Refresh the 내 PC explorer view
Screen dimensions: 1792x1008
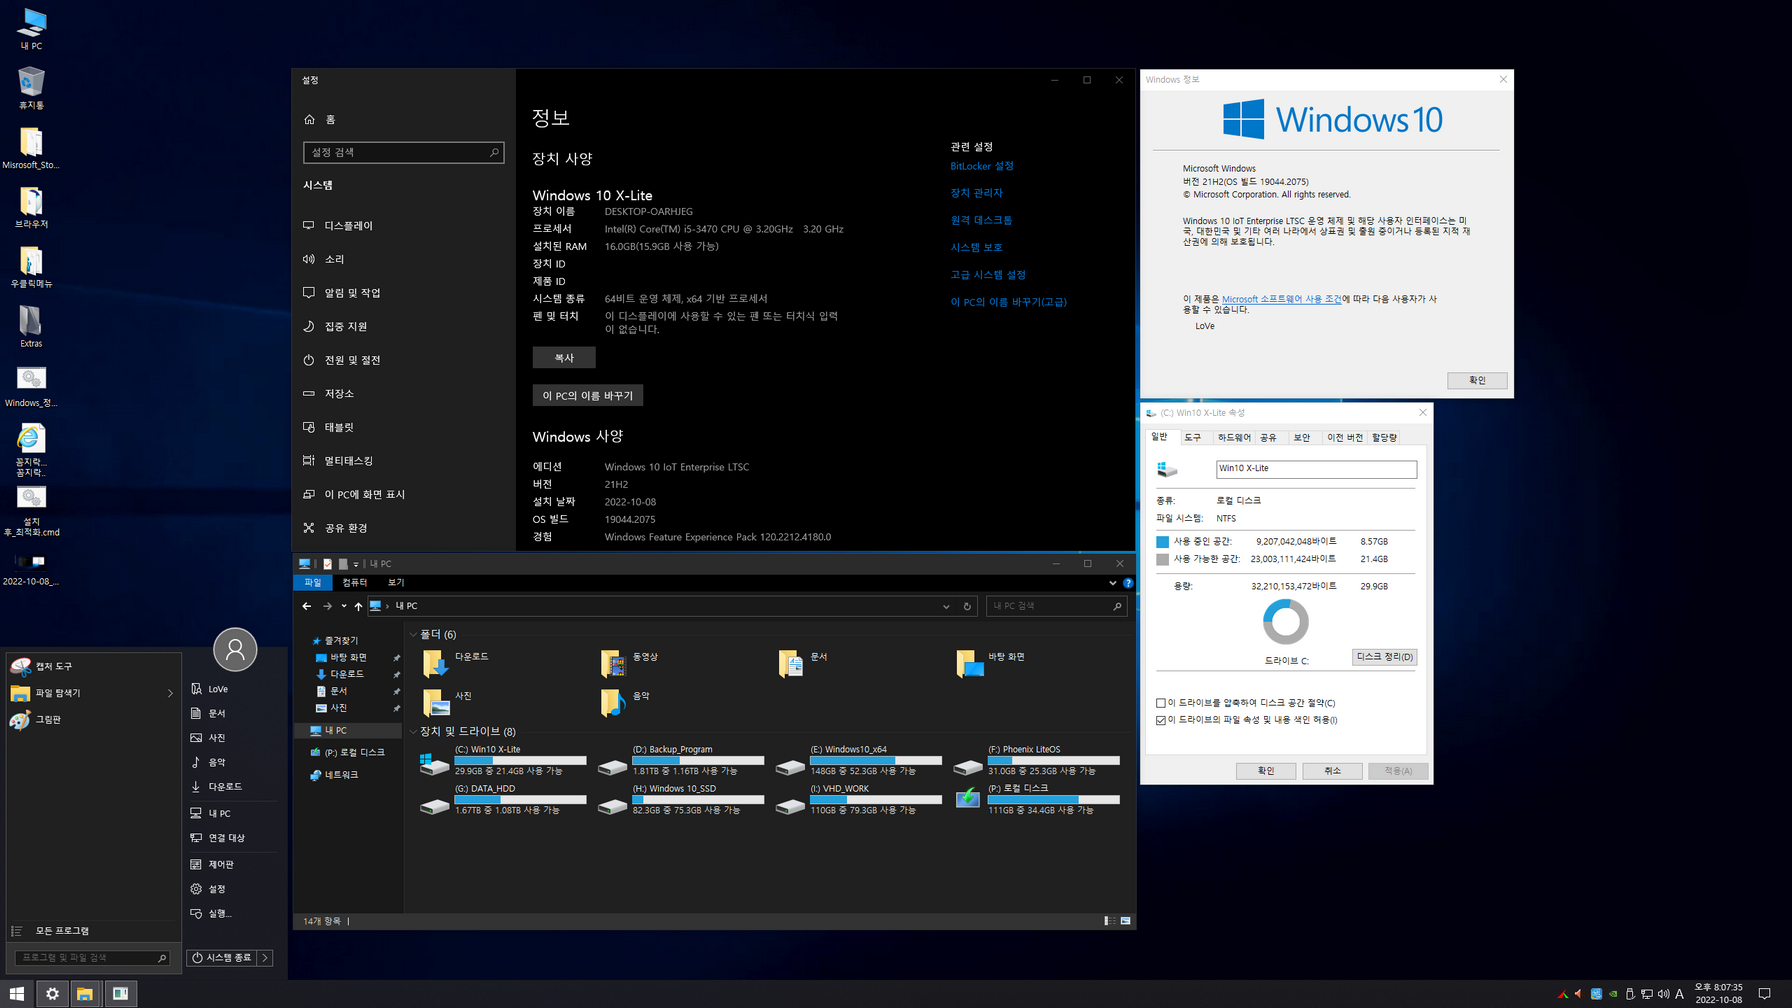click(967, 606)
